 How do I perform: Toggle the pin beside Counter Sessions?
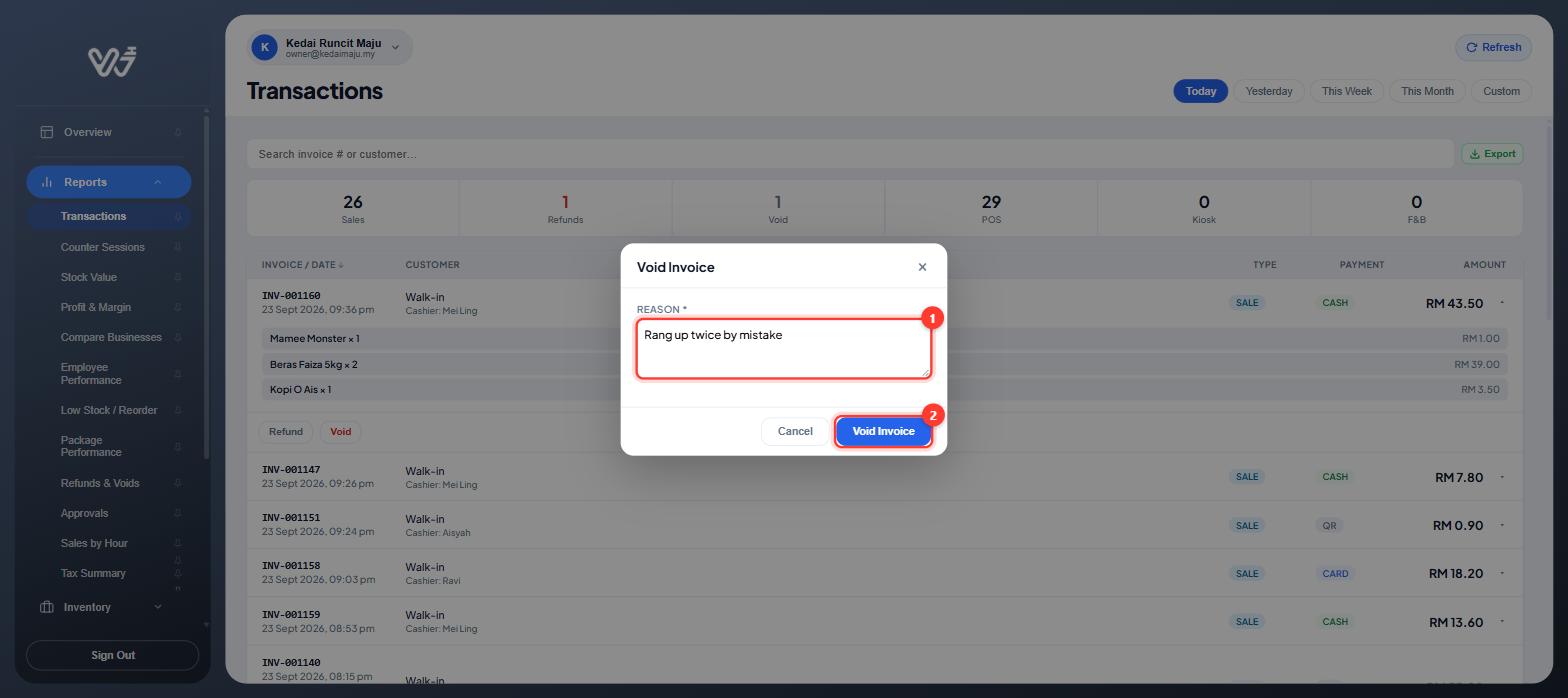(178, 247)
